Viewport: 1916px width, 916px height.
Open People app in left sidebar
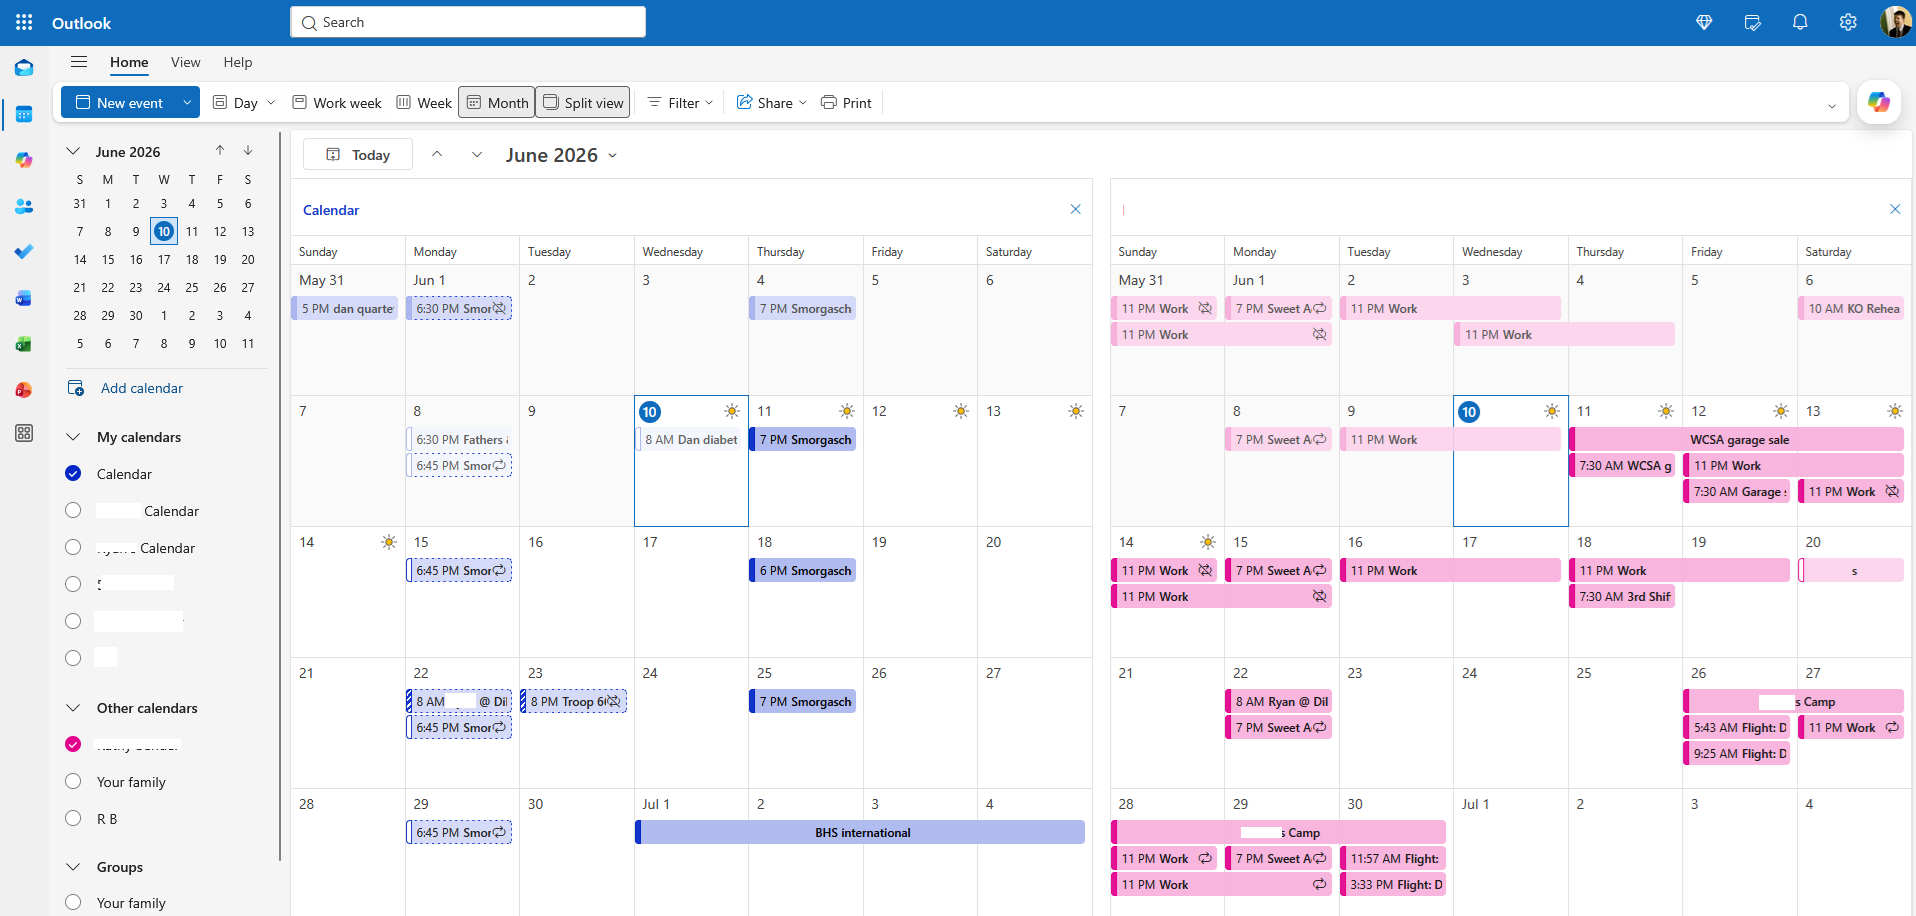pos(24,206)
